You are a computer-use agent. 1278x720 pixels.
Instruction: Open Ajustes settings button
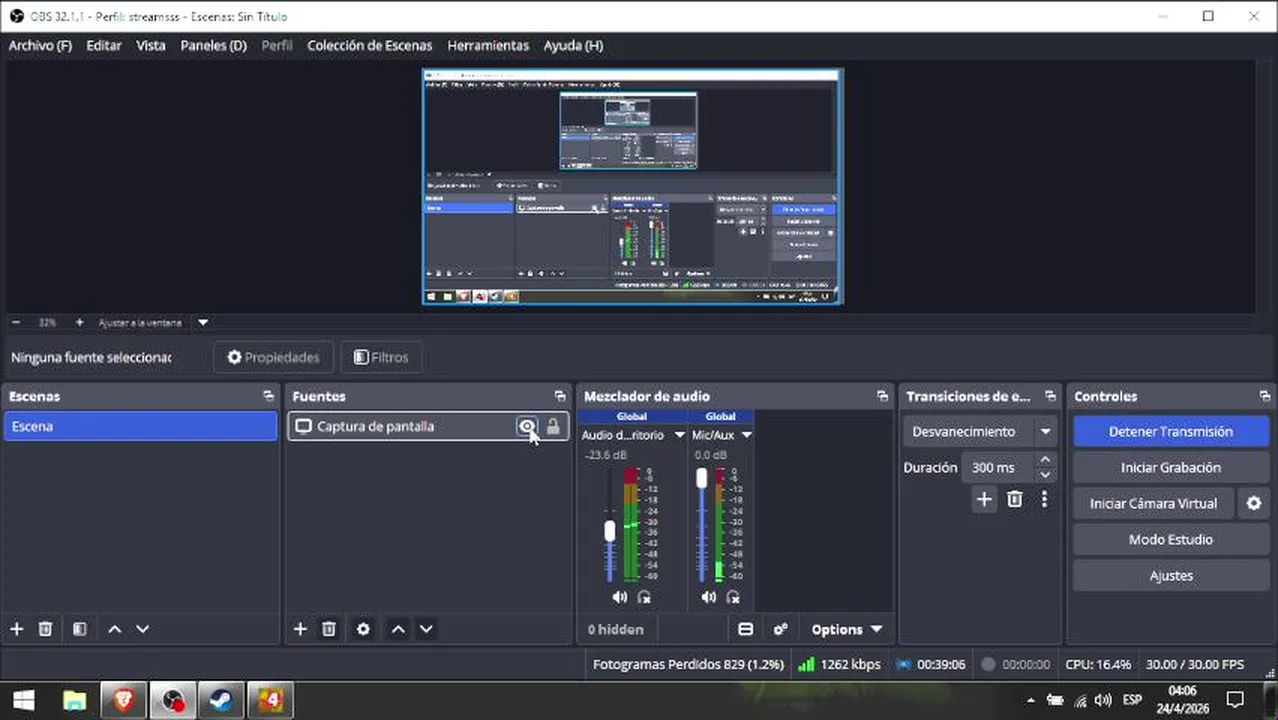point(1171,576)
